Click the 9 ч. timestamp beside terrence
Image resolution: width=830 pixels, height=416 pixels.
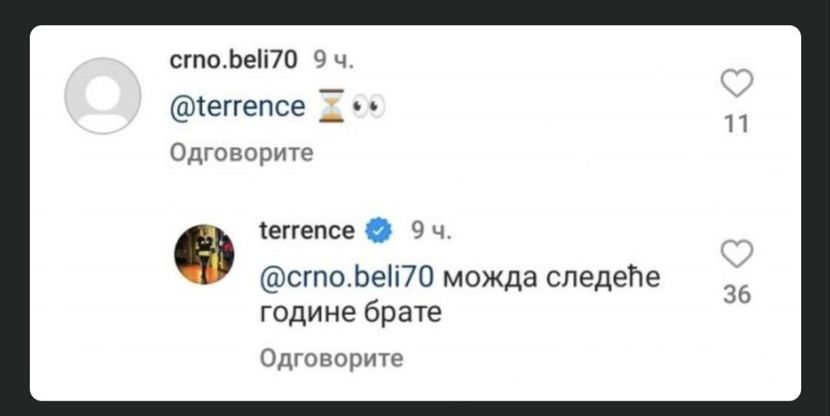coord(431,232)
